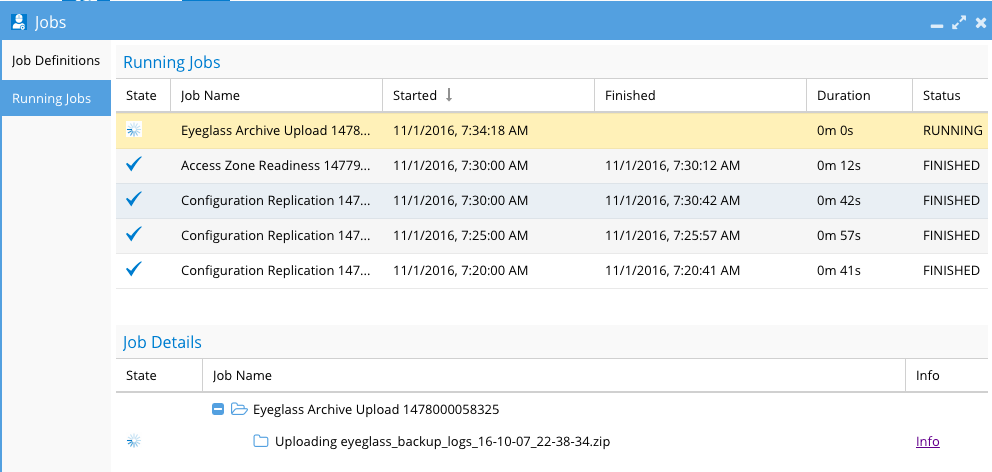Maximize the Jobs window
This screenshot has width=992, height=472.
click(x=959, y=23)
